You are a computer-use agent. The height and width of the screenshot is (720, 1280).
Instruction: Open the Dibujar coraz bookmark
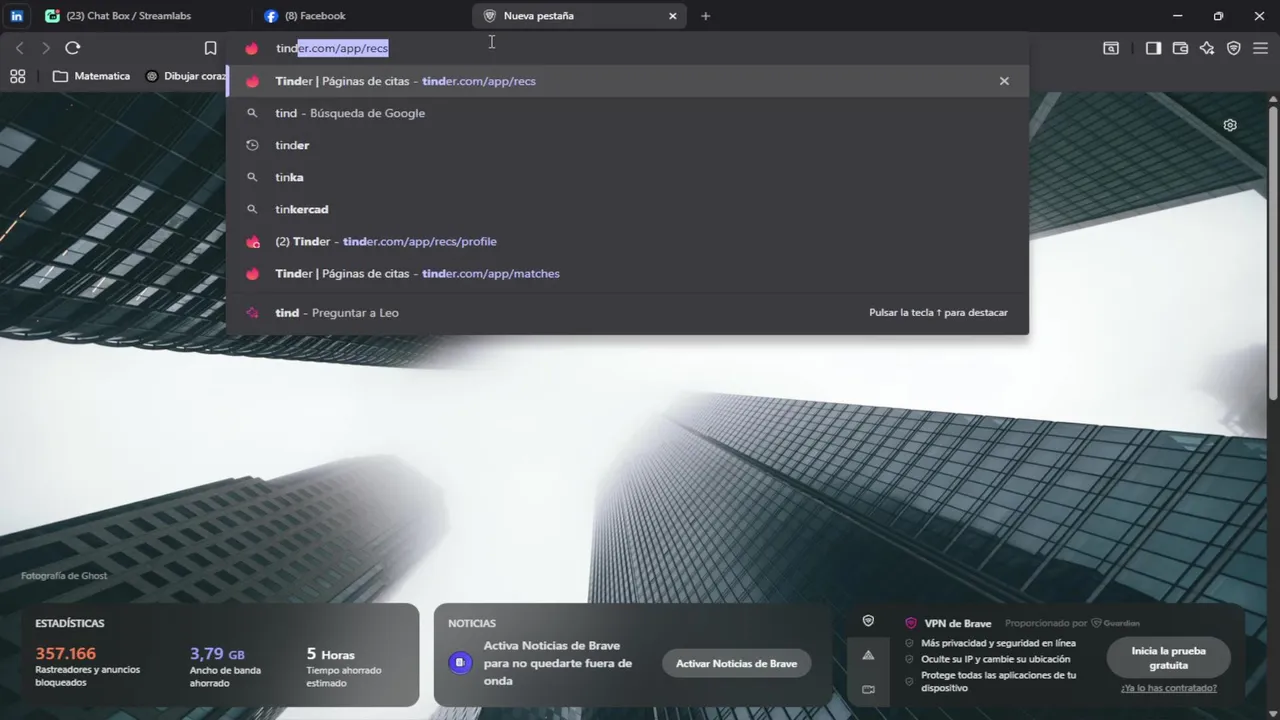click(185, 76)
